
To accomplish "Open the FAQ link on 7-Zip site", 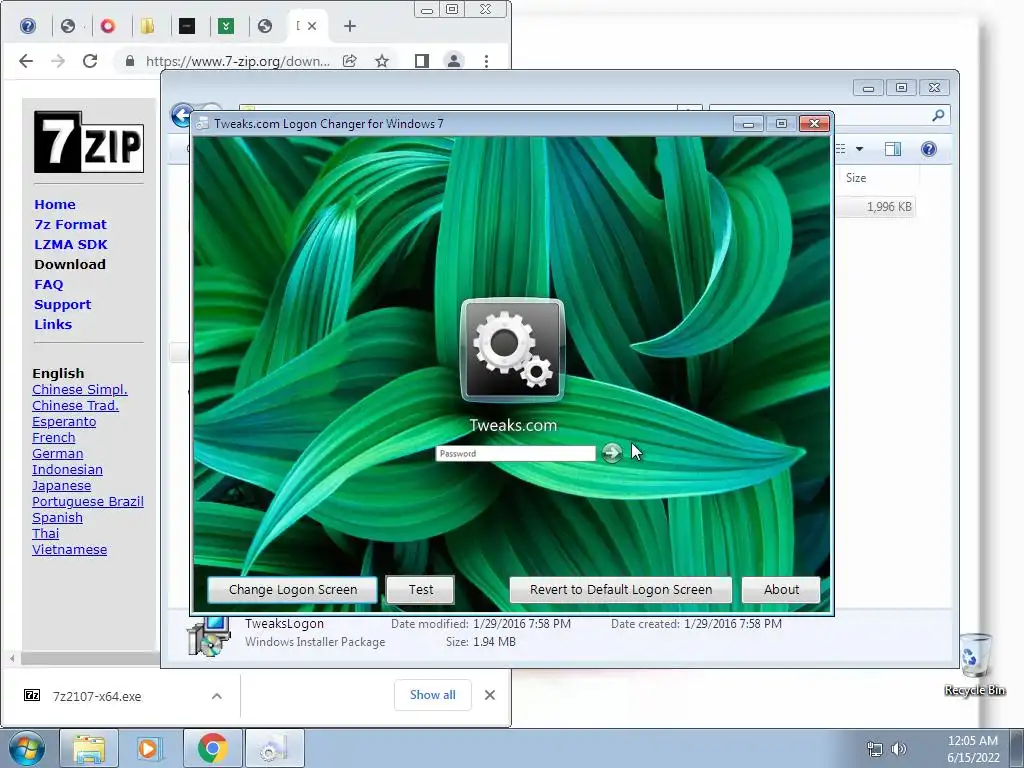I will (x=48, y=285).
